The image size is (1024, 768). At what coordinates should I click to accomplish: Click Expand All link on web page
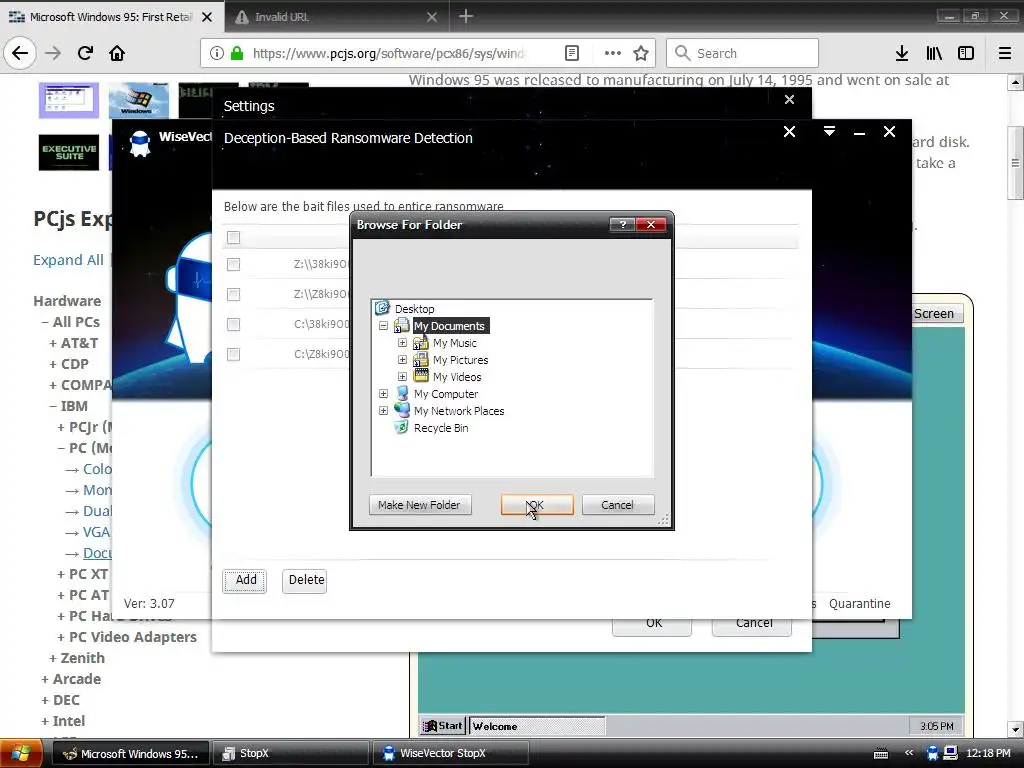(69, 260)
